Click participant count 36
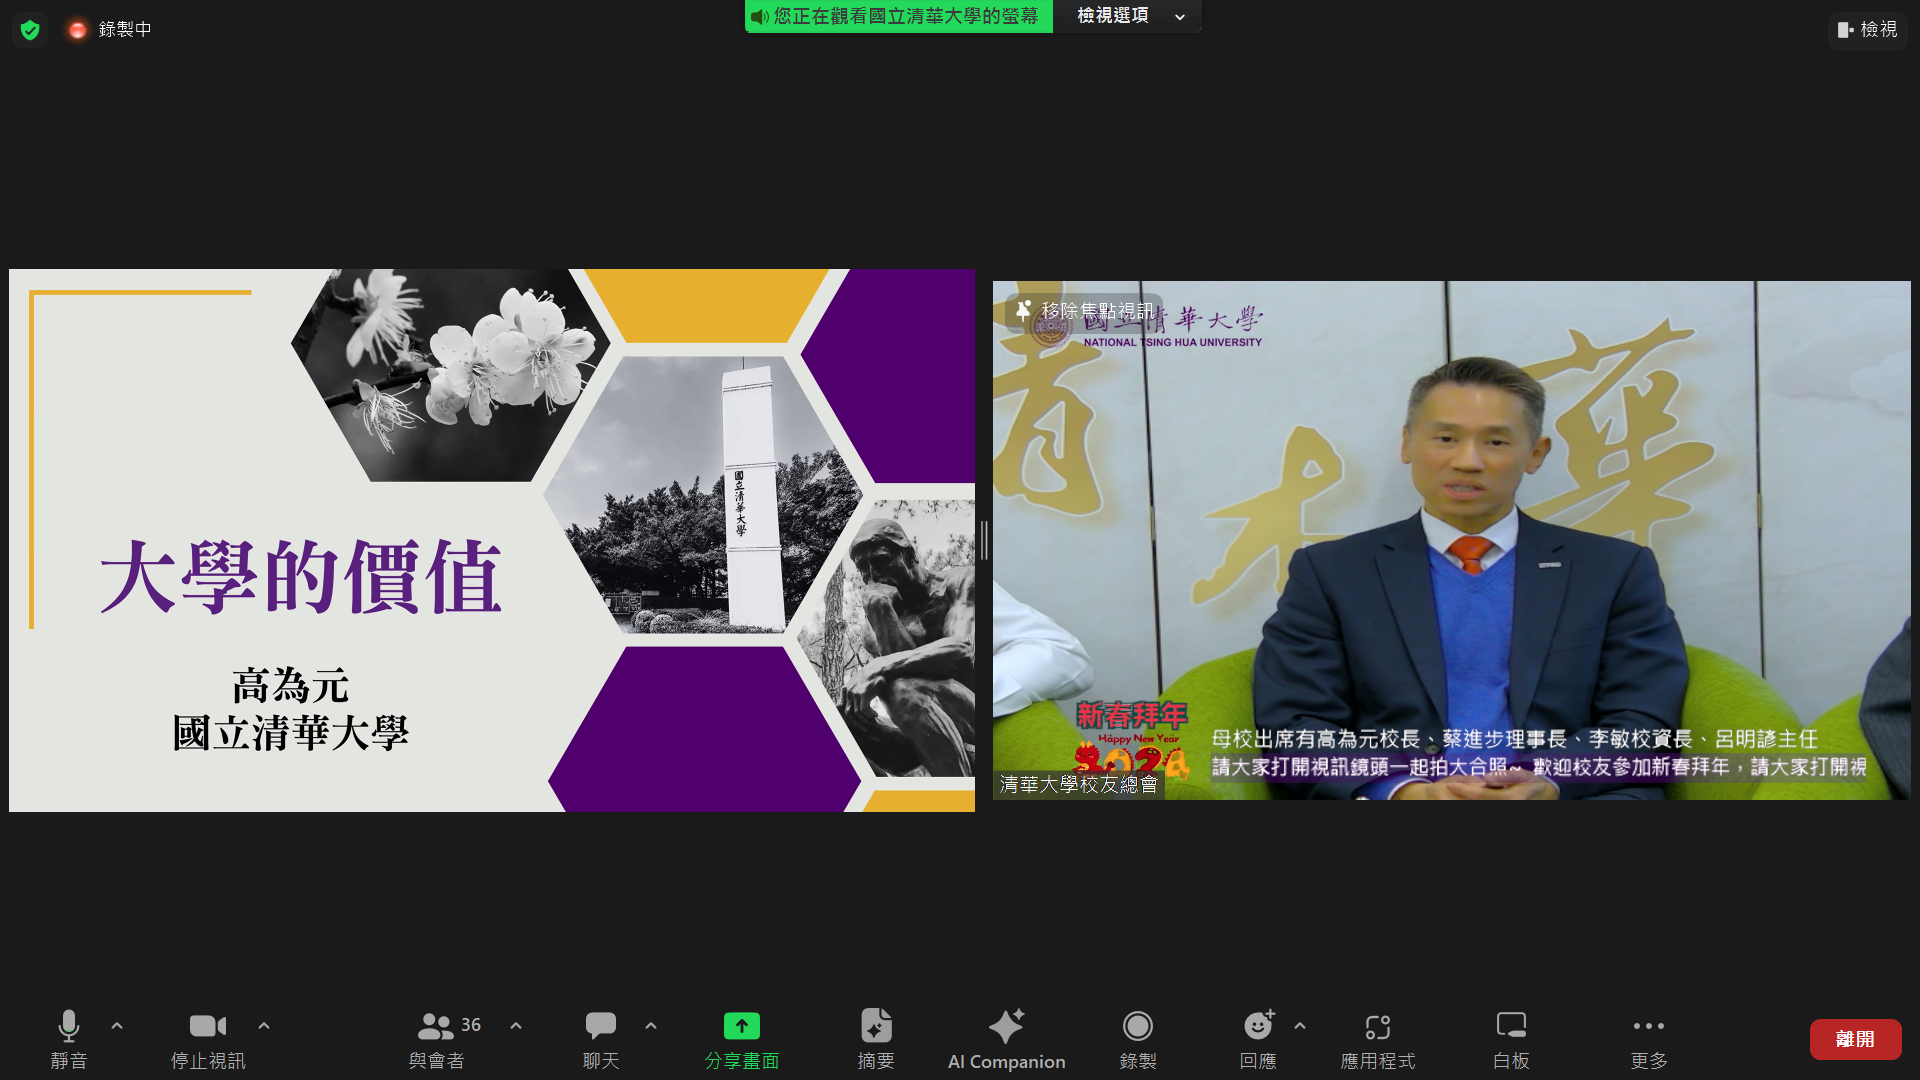 tap(471, 1025)
